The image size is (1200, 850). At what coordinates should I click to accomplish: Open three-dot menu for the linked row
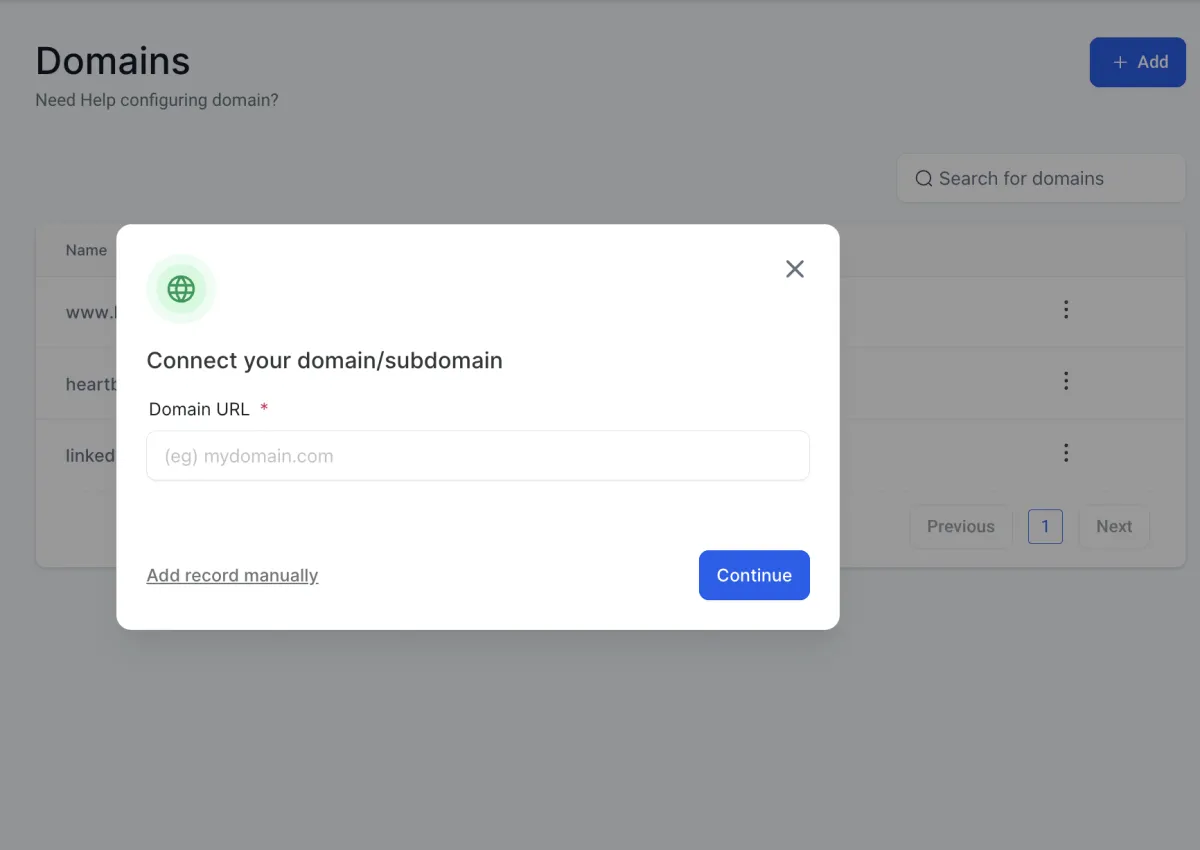(x=1066, y=453)
